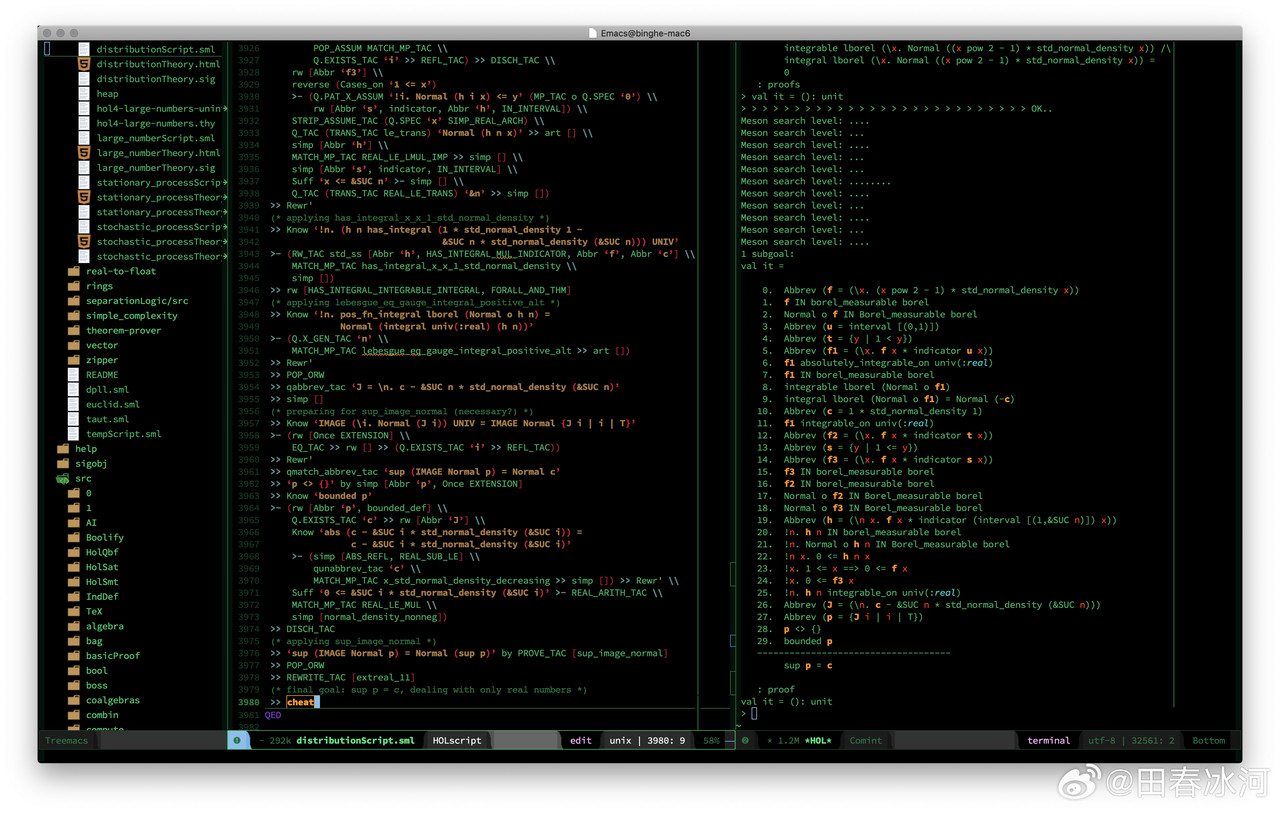Click the terminal label in the right mode line

click(1048, 740)
